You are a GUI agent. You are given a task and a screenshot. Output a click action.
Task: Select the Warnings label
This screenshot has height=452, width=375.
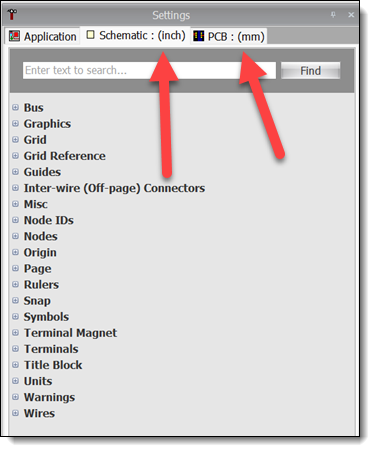click(x=49, y=397)
